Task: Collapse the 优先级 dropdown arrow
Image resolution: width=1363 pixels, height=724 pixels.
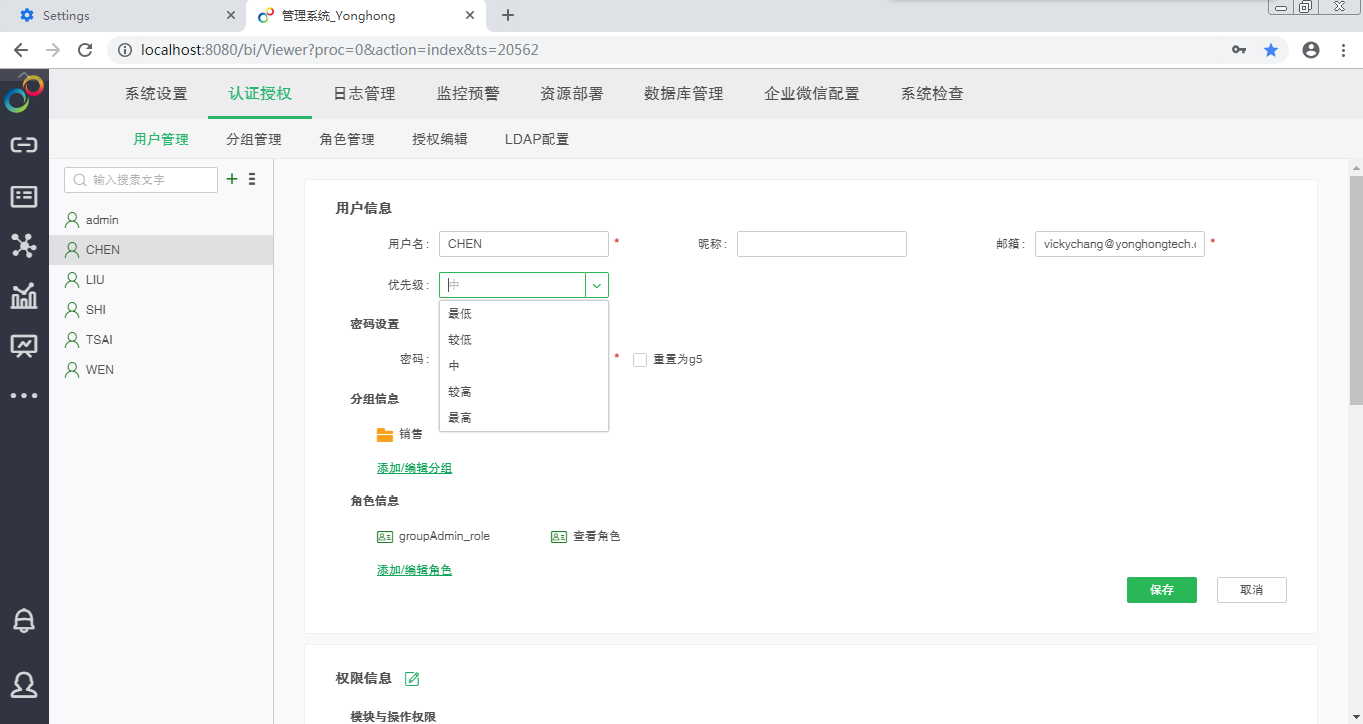Action: (597, 286)
